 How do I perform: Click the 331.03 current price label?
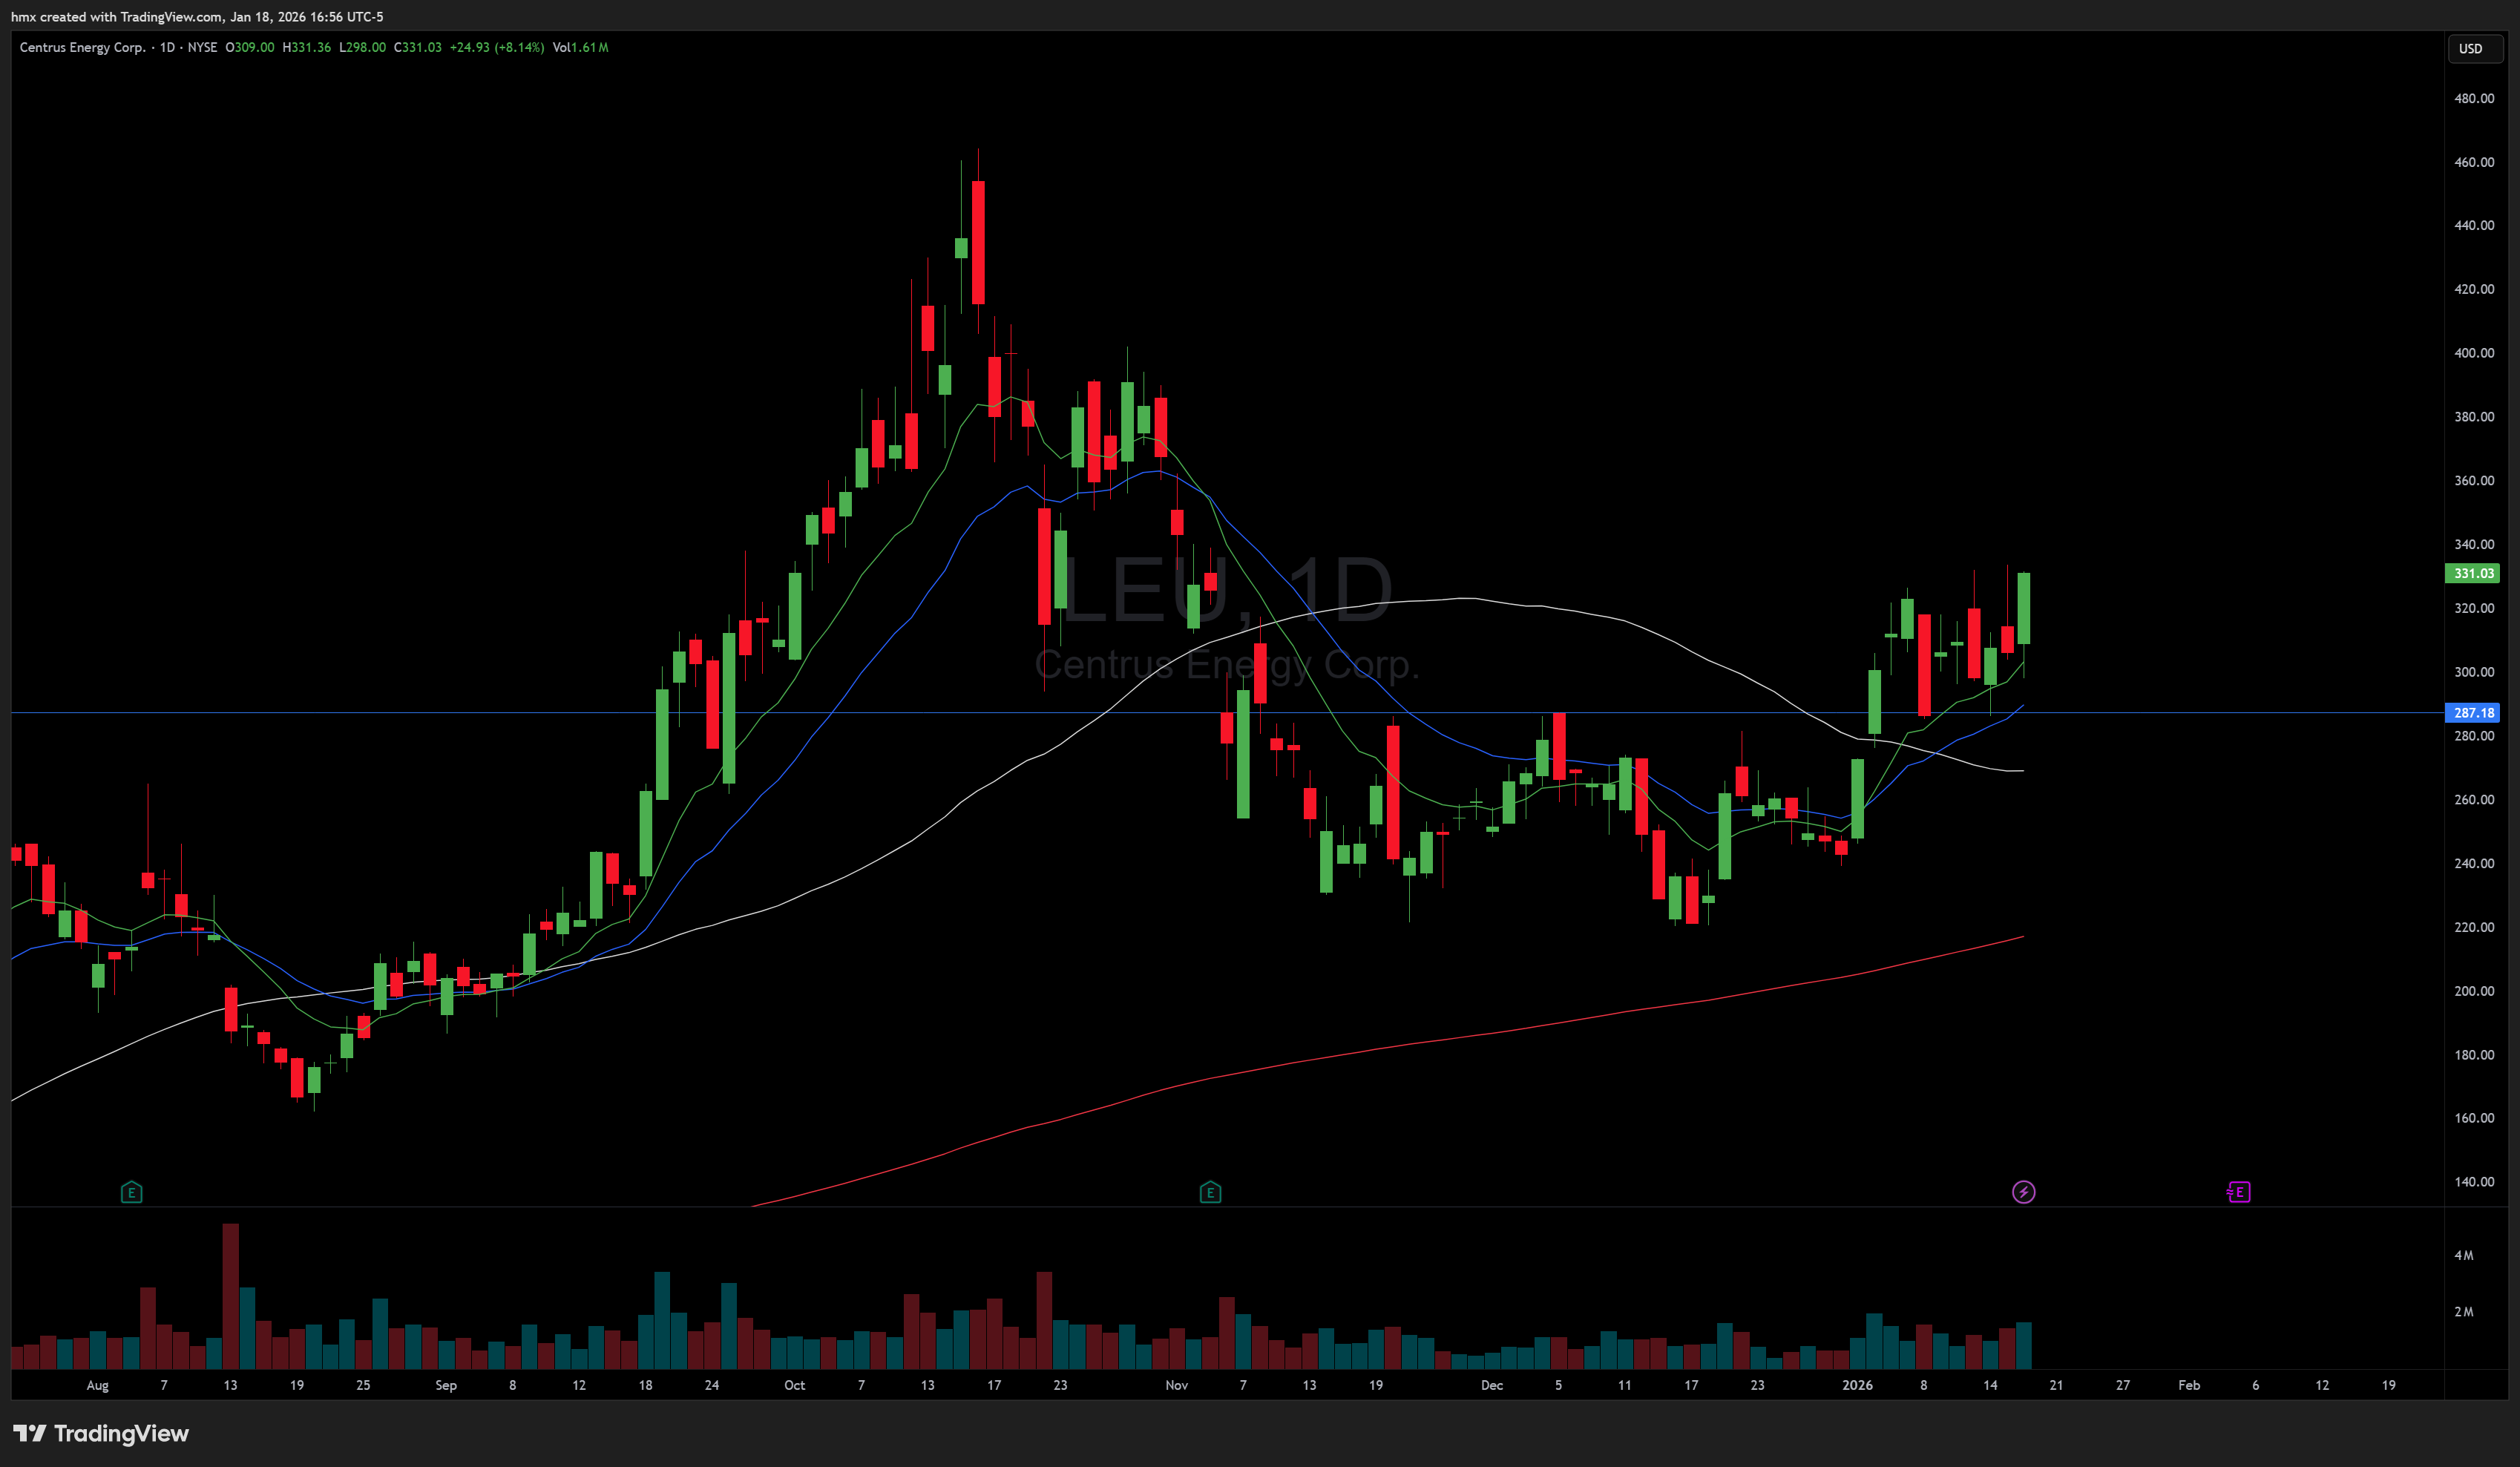tap(2472, 573)
